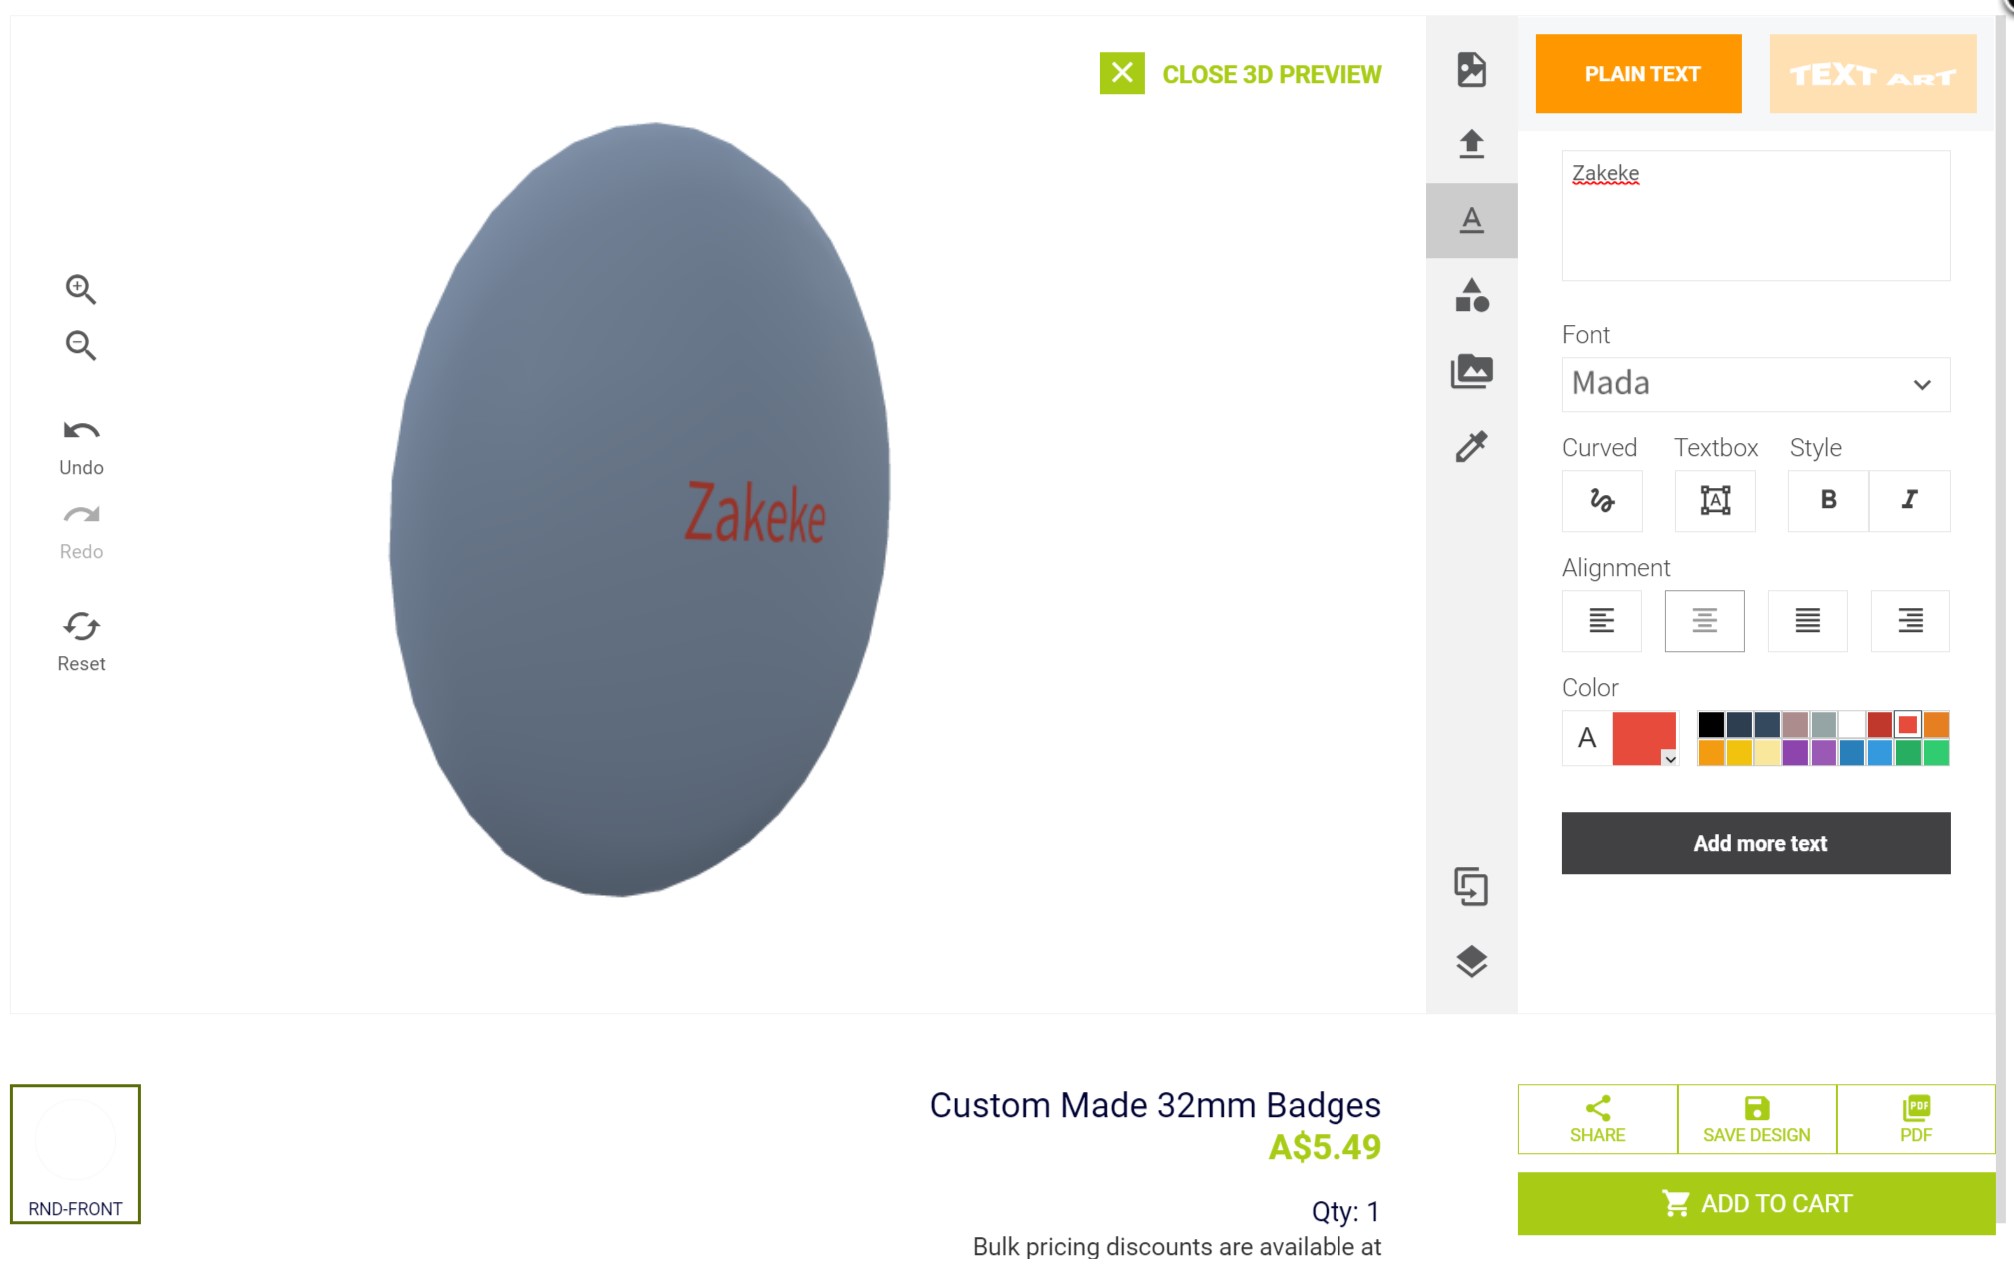The width and height of the screenshot is (2014, 1268).
Task: Click the zoom in magnifier icon
Action: pyautogui.click(x=82, y=289)
